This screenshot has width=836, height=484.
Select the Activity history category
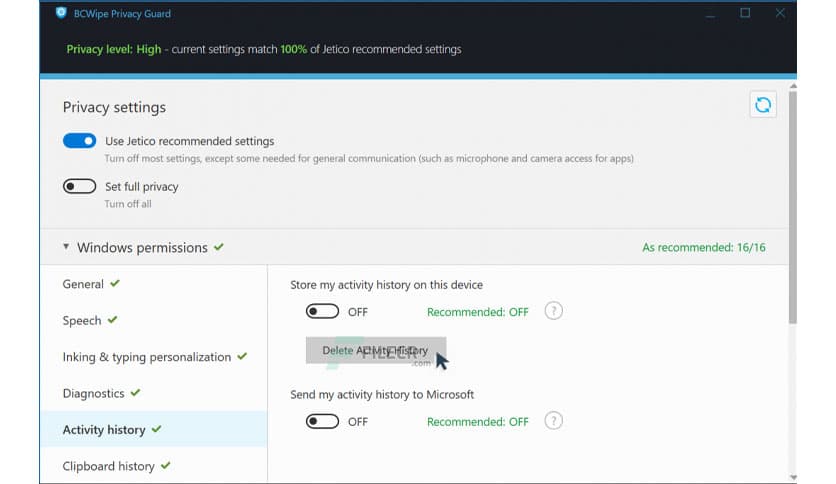[x=154, y=429]
